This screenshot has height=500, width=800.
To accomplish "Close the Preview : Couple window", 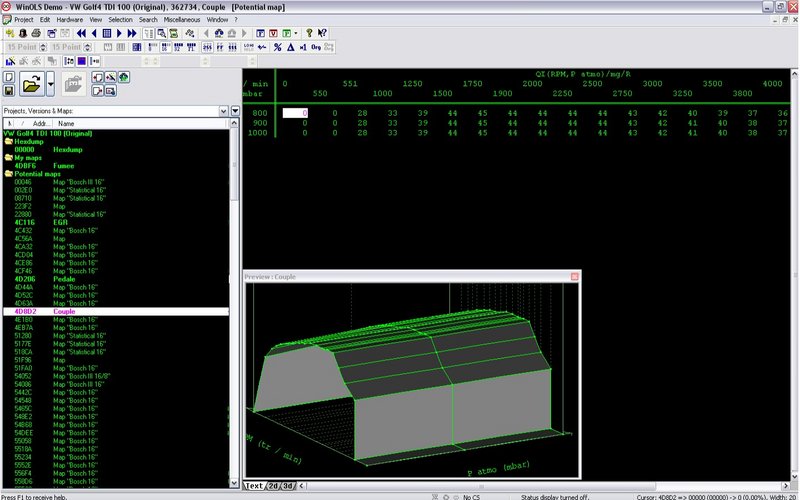I will pos(574,277).
